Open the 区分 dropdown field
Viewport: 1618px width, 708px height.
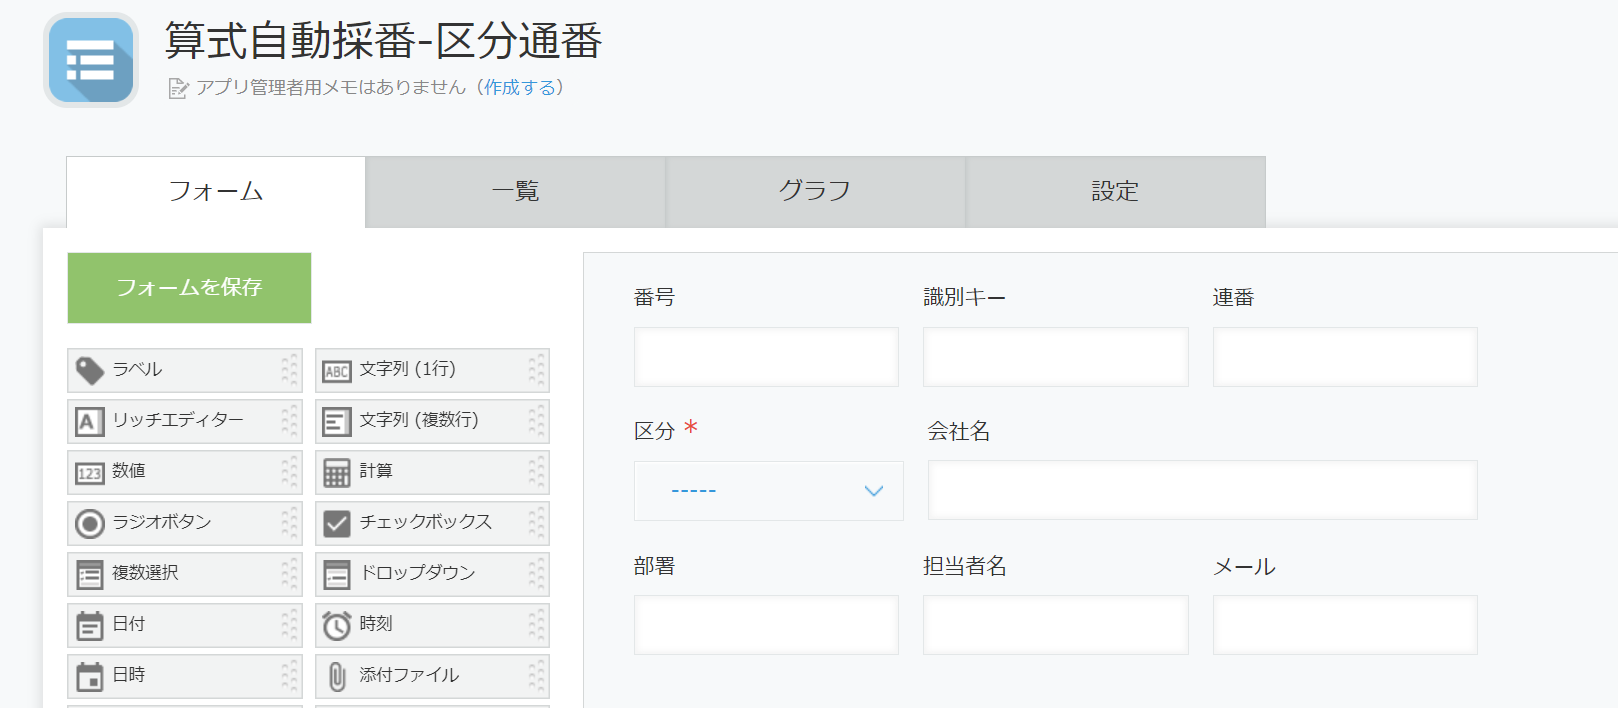coord(768,491)
